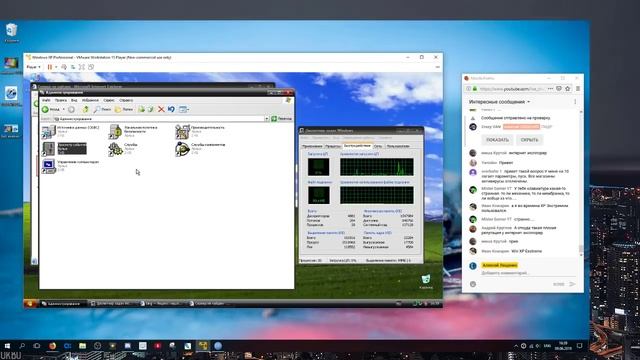Open the XP Recycle Bin (Корзина) desktop icon
The height and width of the screenshot is (360, 640).
[x=426, y=281]
